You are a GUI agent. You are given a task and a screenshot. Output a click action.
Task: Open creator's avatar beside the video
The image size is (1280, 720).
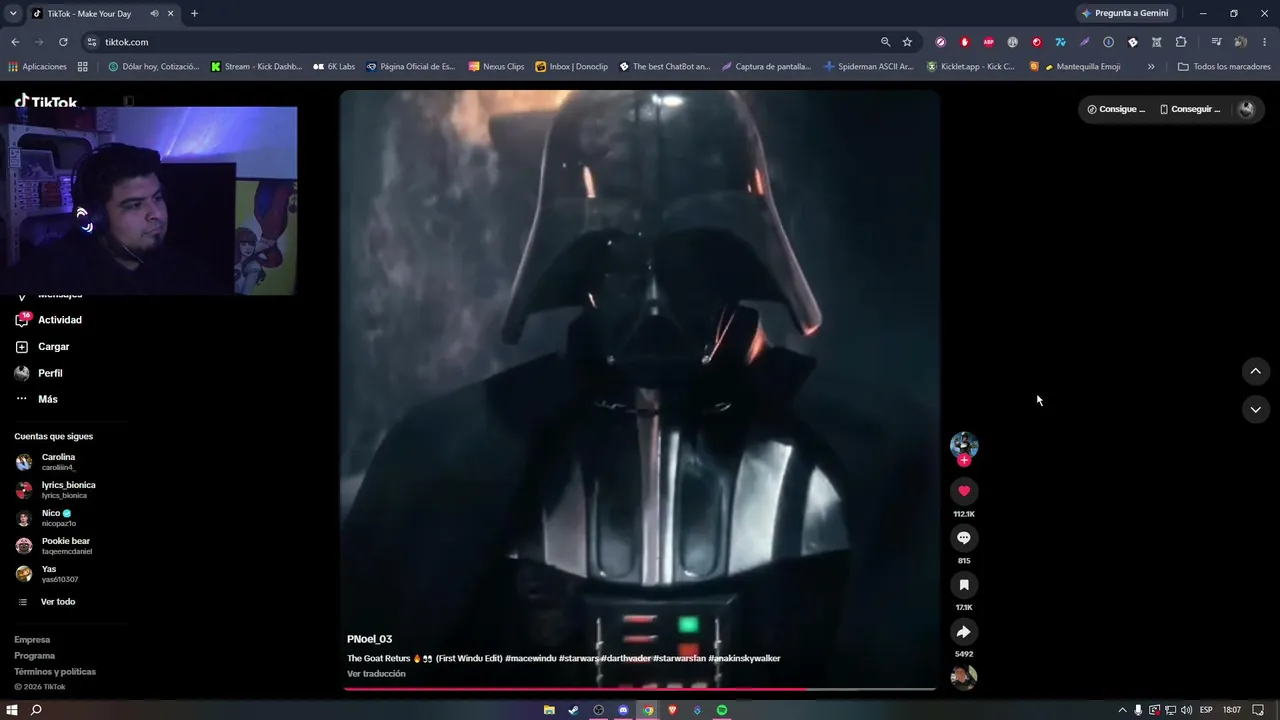click(964, 445)
